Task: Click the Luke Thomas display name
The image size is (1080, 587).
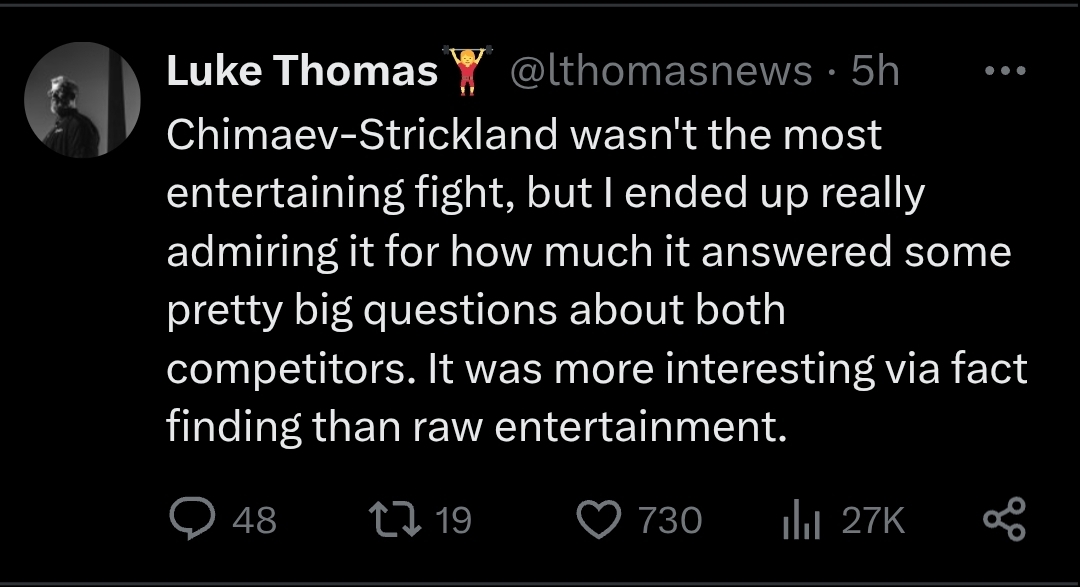Action: point(302,71)
